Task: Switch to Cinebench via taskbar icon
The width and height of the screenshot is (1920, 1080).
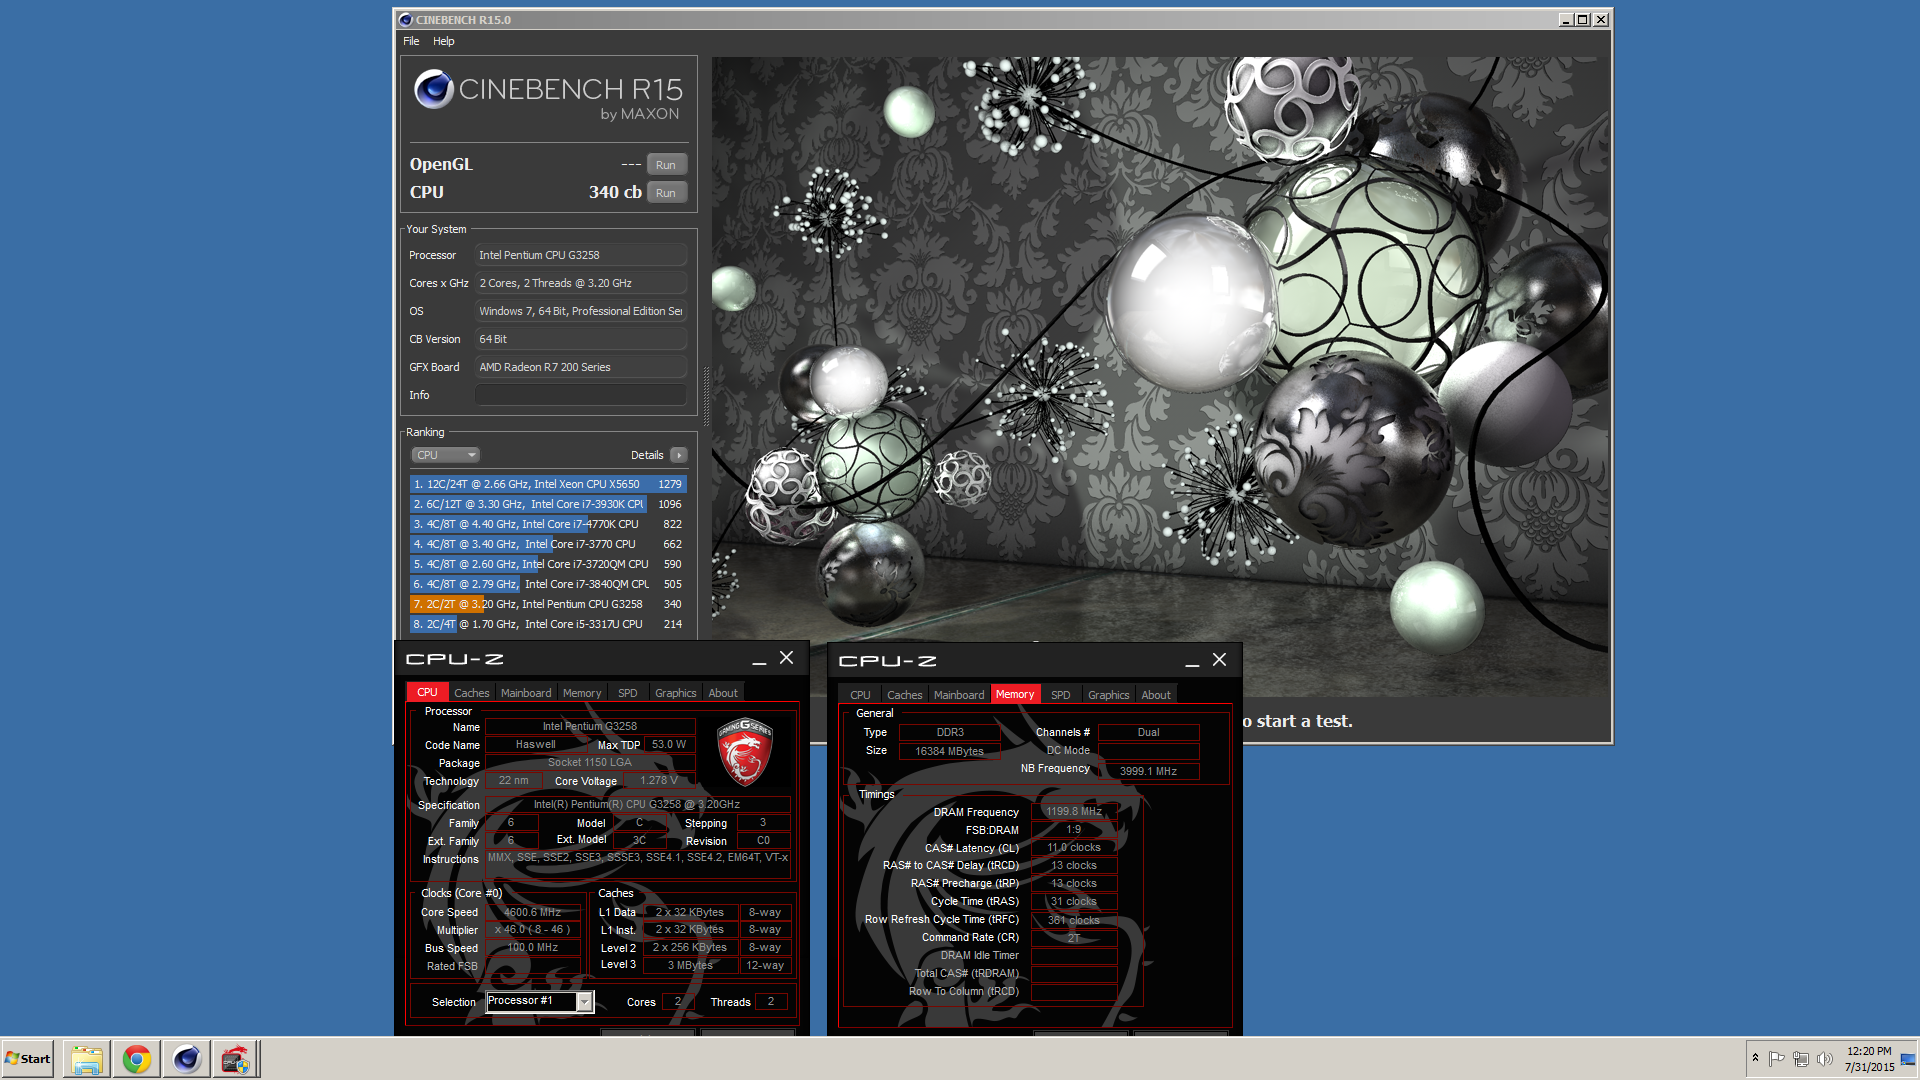Action: pyautogui.click(x=186, y=1059)
